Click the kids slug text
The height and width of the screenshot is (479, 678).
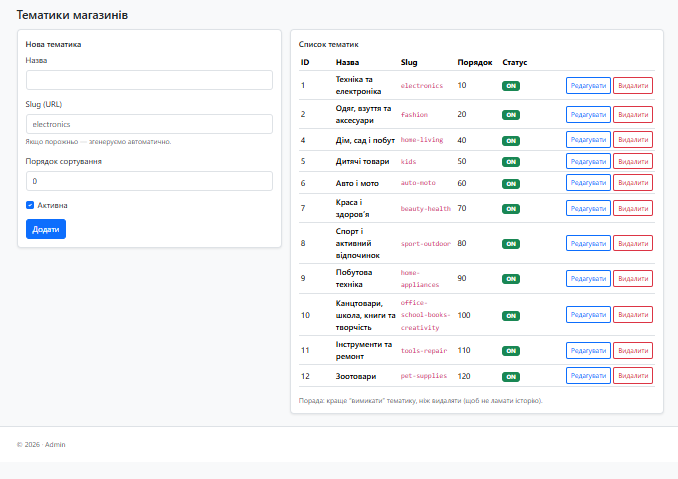(408, 161)
